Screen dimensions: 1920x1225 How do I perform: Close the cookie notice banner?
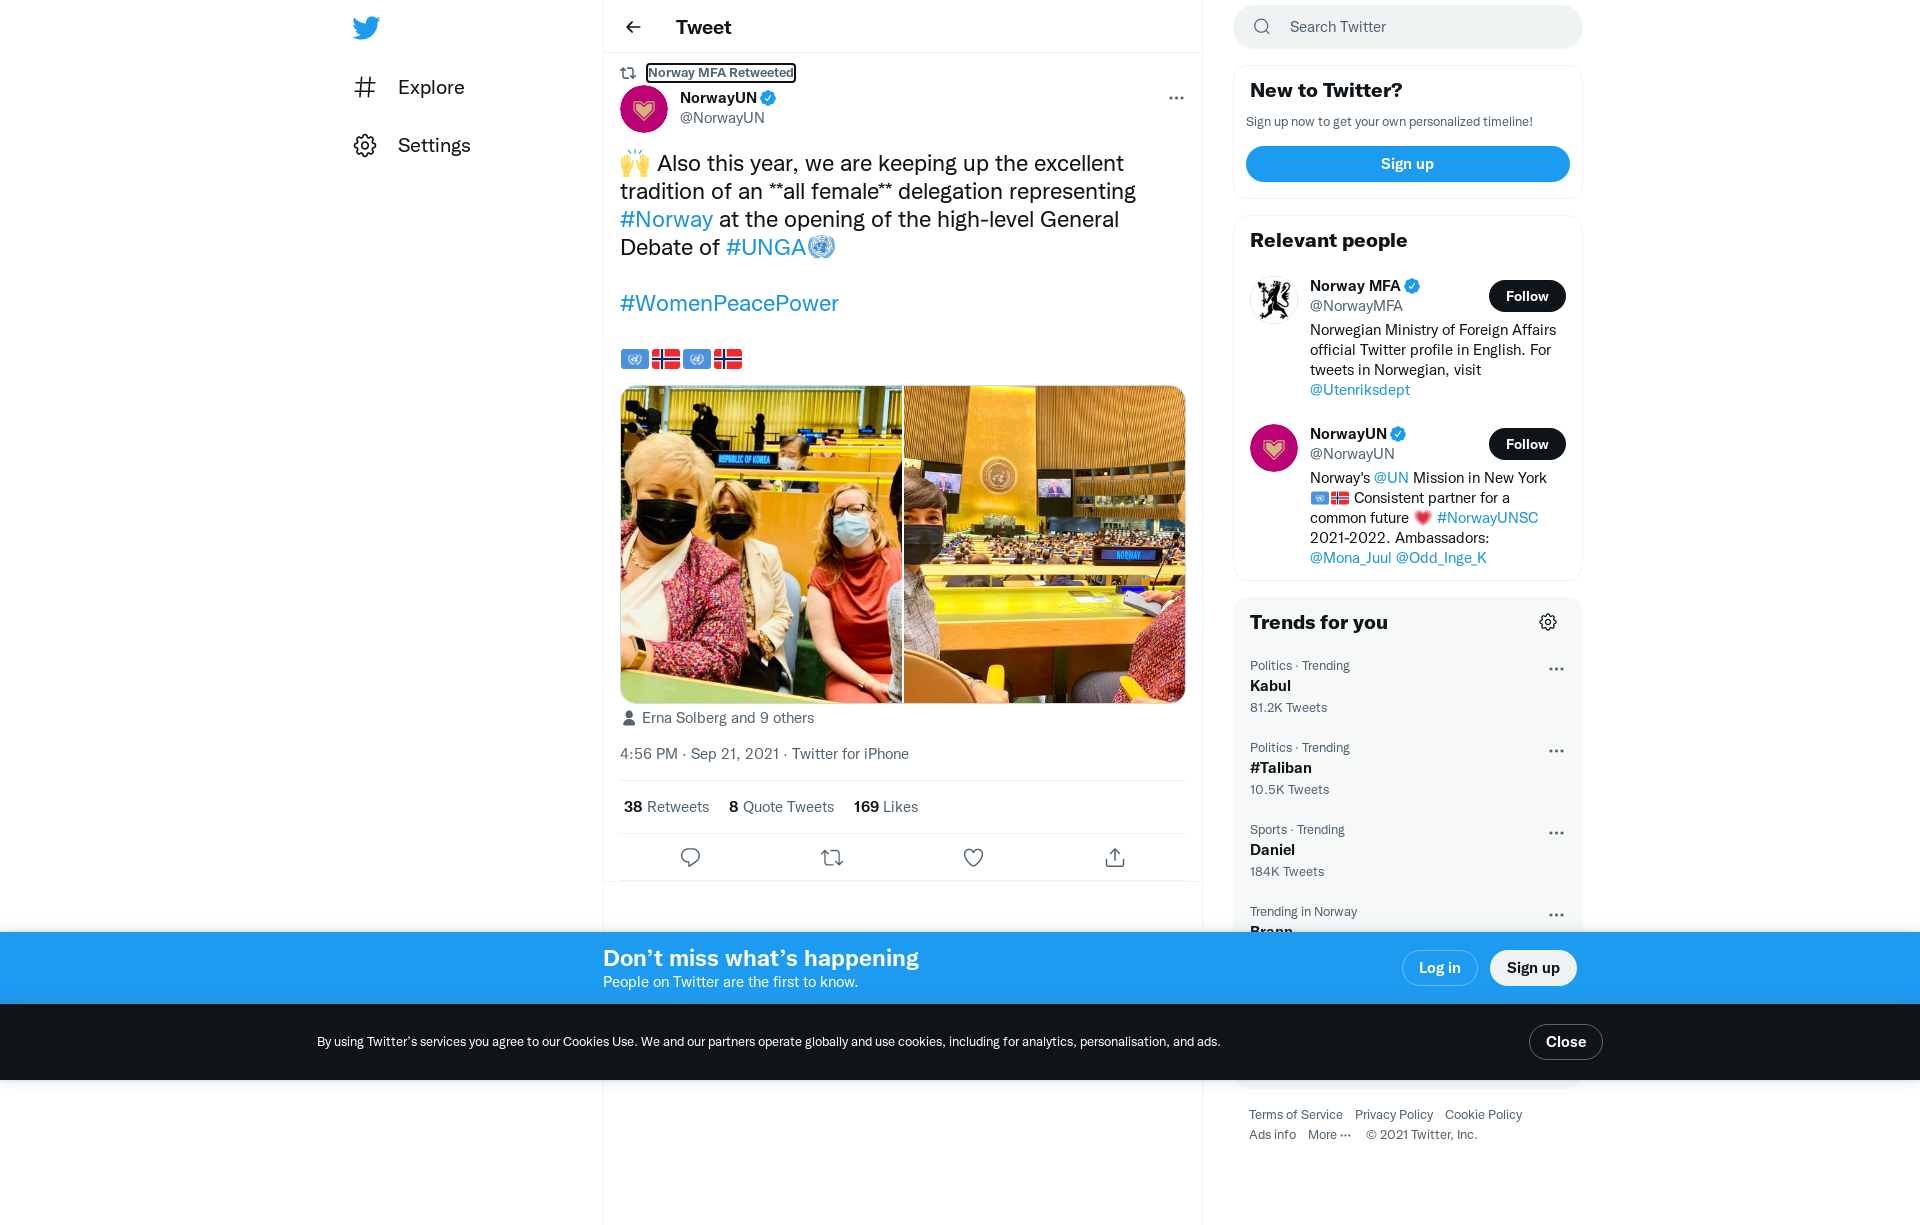point(1565,1042)
